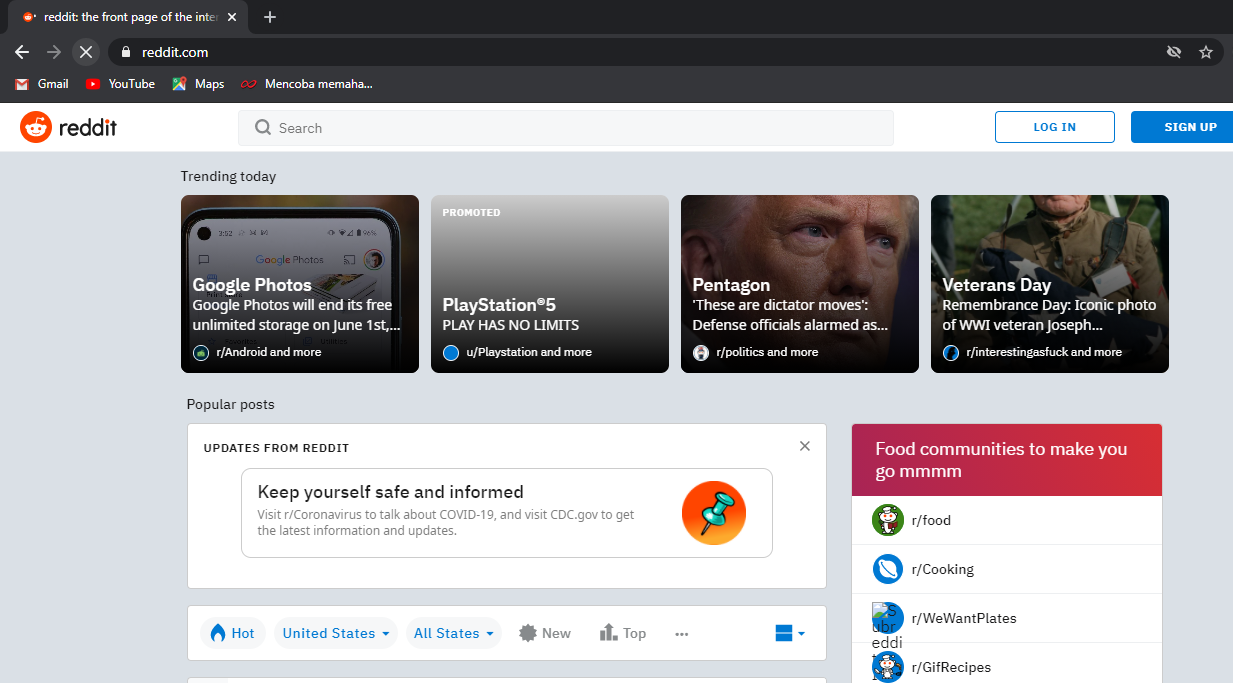The image size is (1233, 683).
Task: Open the All States dropdown
Action: click(x=453, y=633)
